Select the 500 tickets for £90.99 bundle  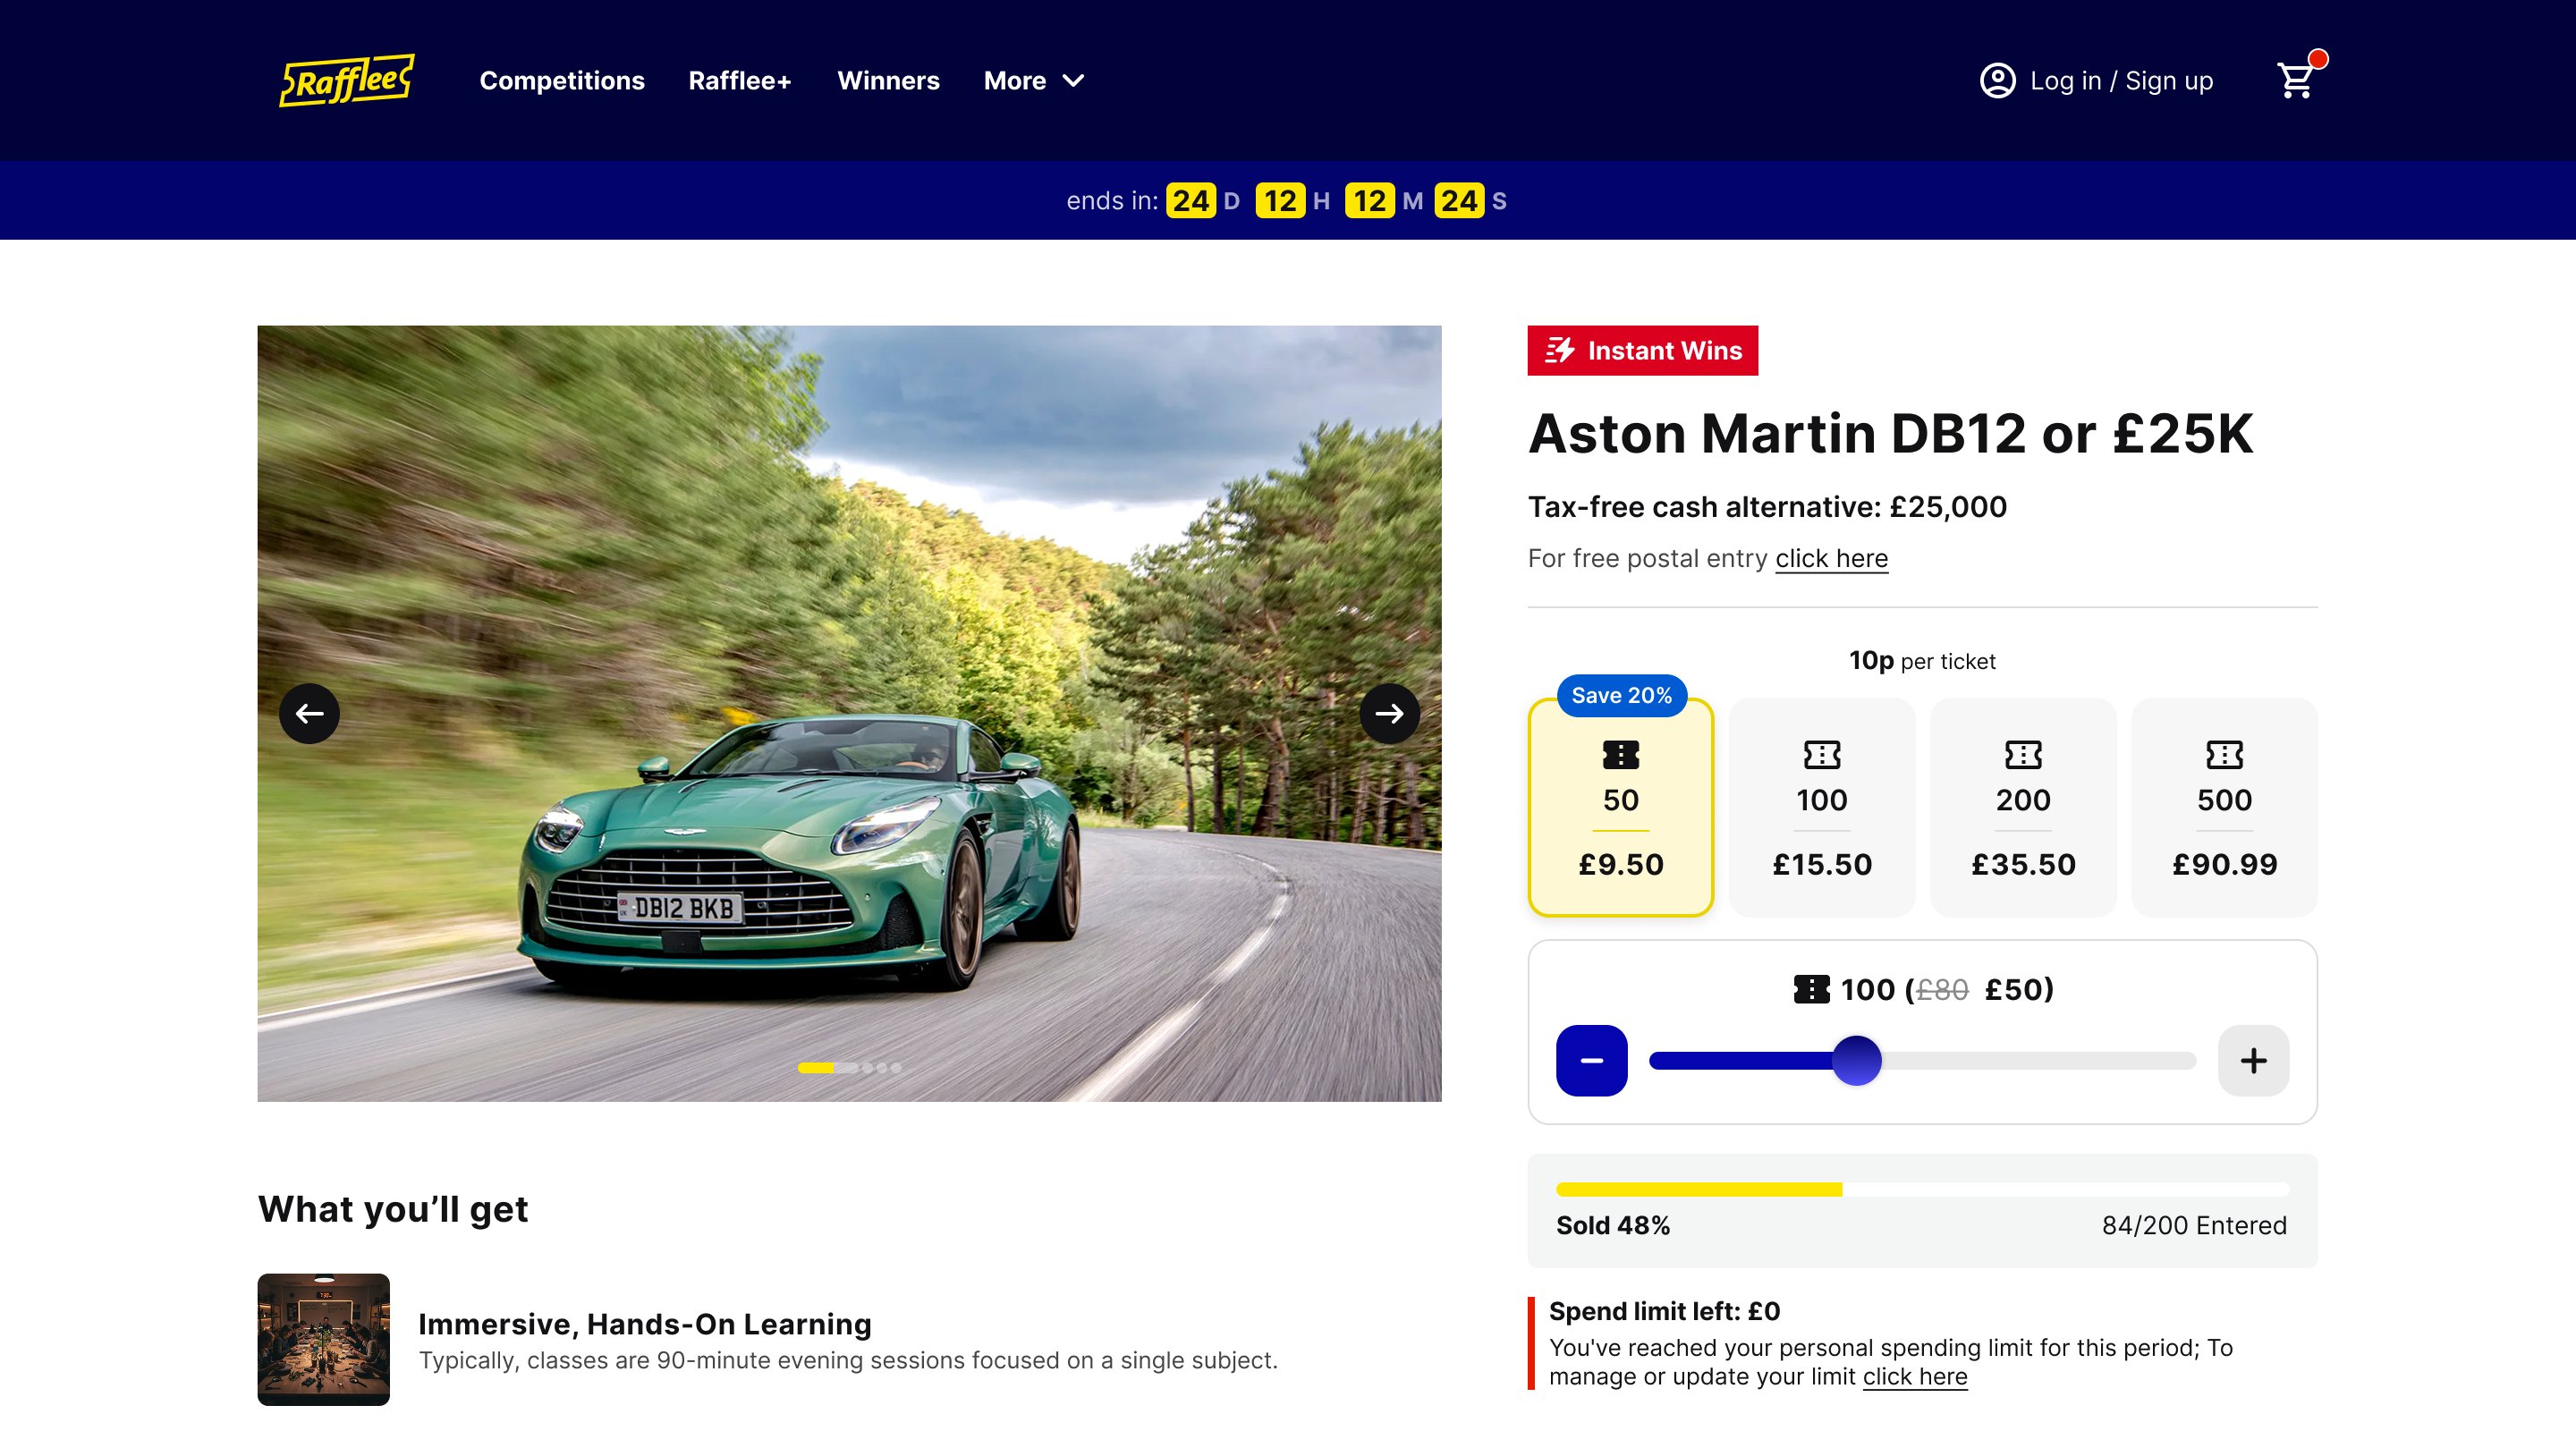pos(2224,807)
